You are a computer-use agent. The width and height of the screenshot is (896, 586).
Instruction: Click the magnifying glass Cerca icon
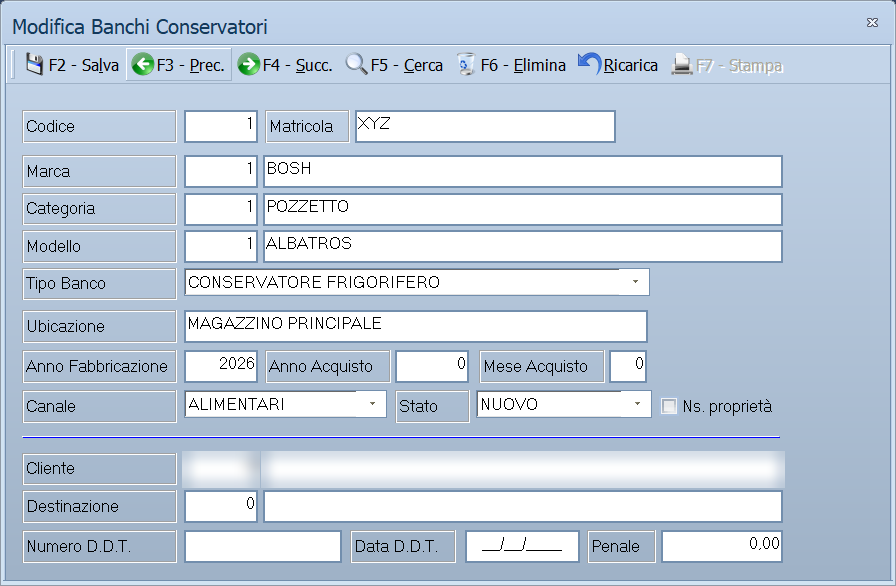[x=356, y=65]
